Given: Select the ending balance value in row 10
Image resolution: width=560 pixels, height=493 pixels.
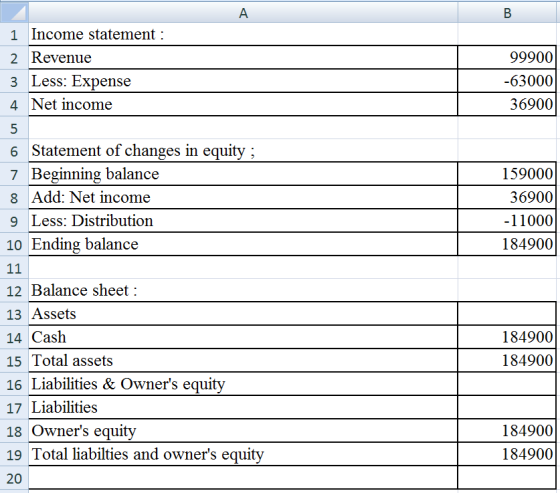Looking at the screenshot, I should pyautogui.click(x=507, y=244).
